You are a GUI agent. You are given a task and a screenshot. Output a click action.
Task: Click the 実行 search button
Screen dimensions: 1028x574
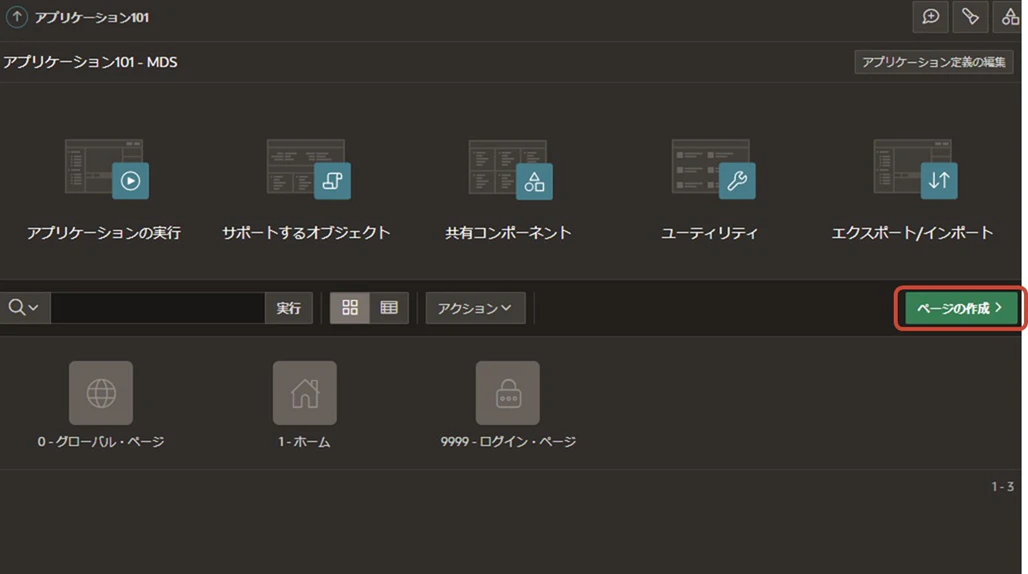coord(288,307)
